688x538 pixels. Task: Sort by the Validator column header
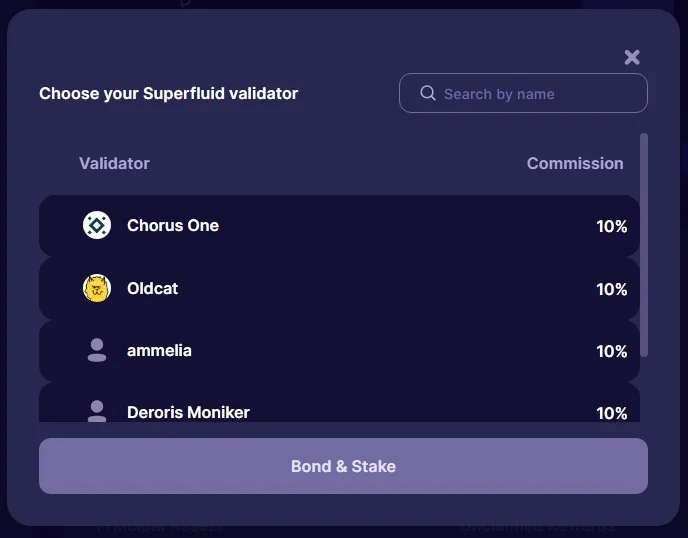[114, 163]
